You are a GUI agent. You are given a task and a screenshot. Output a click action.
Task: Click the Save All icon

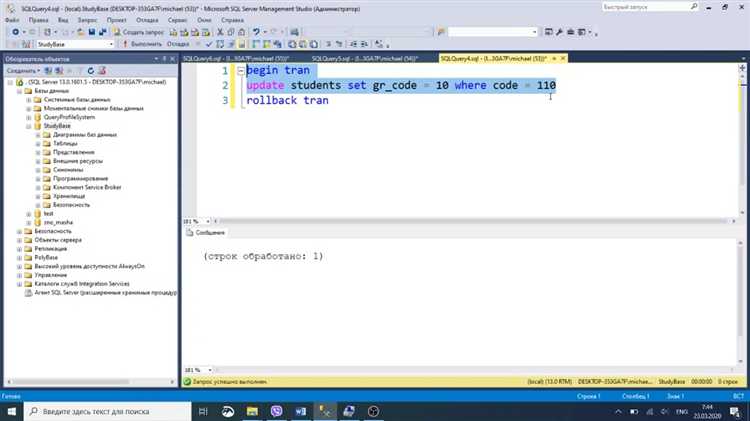tap(102, 32)
